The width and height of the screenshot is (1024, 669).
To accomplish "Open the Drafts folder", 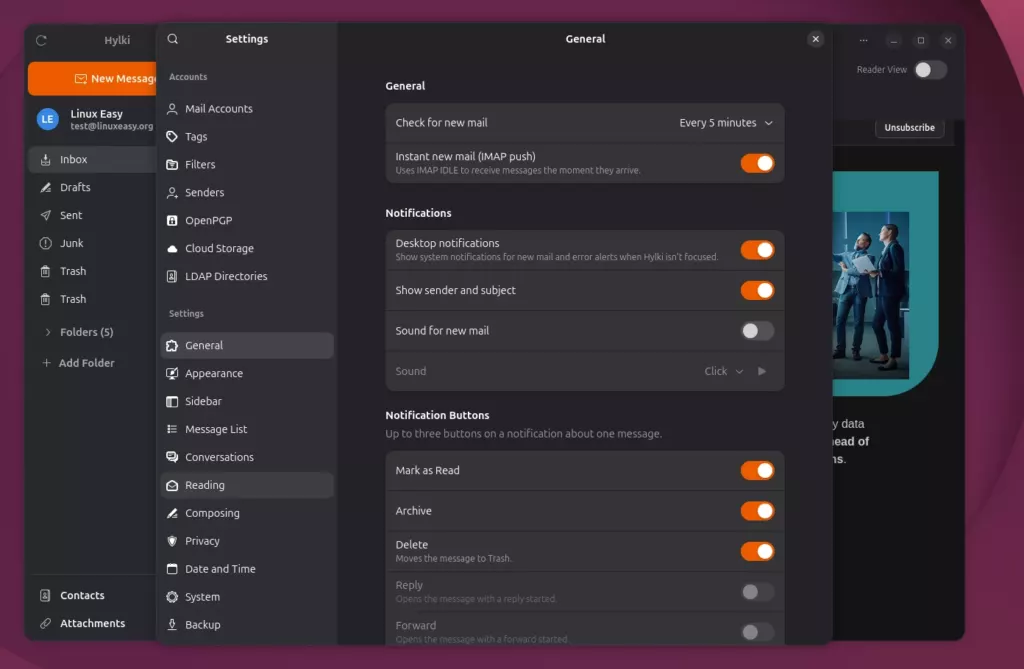I will 92,188.
